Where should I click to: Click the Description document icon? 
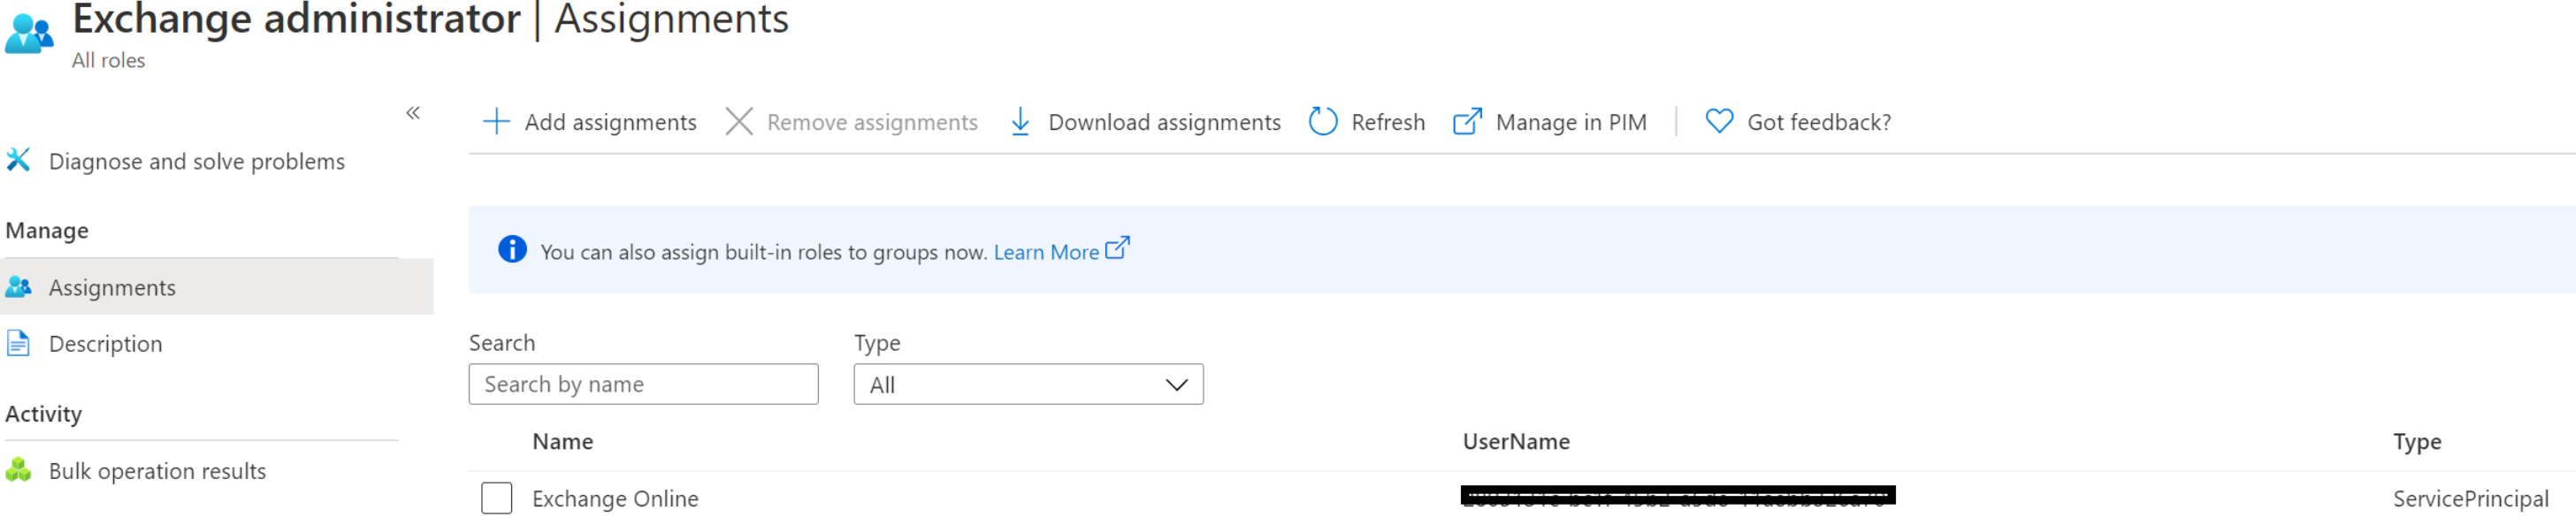click(18, 343)
